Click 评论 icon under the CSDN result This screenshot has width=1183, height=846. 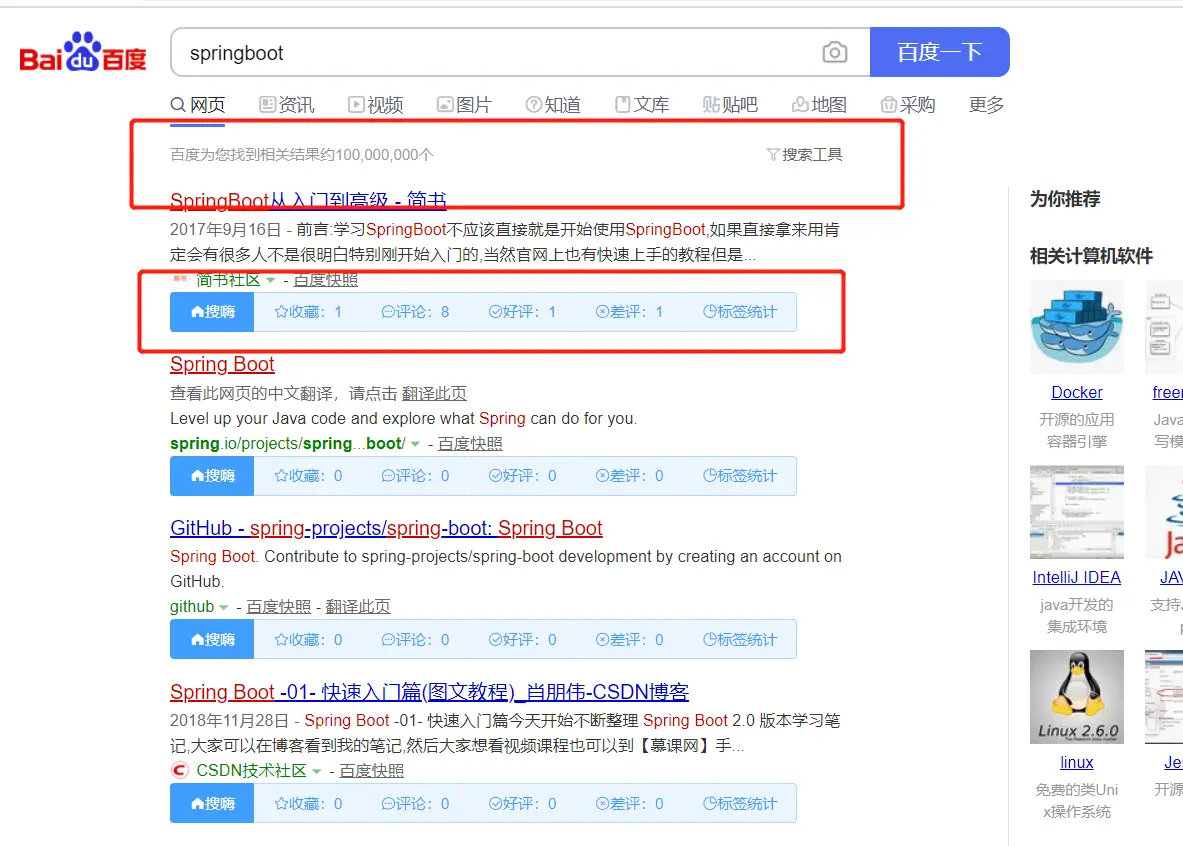(x=388, y=804)
